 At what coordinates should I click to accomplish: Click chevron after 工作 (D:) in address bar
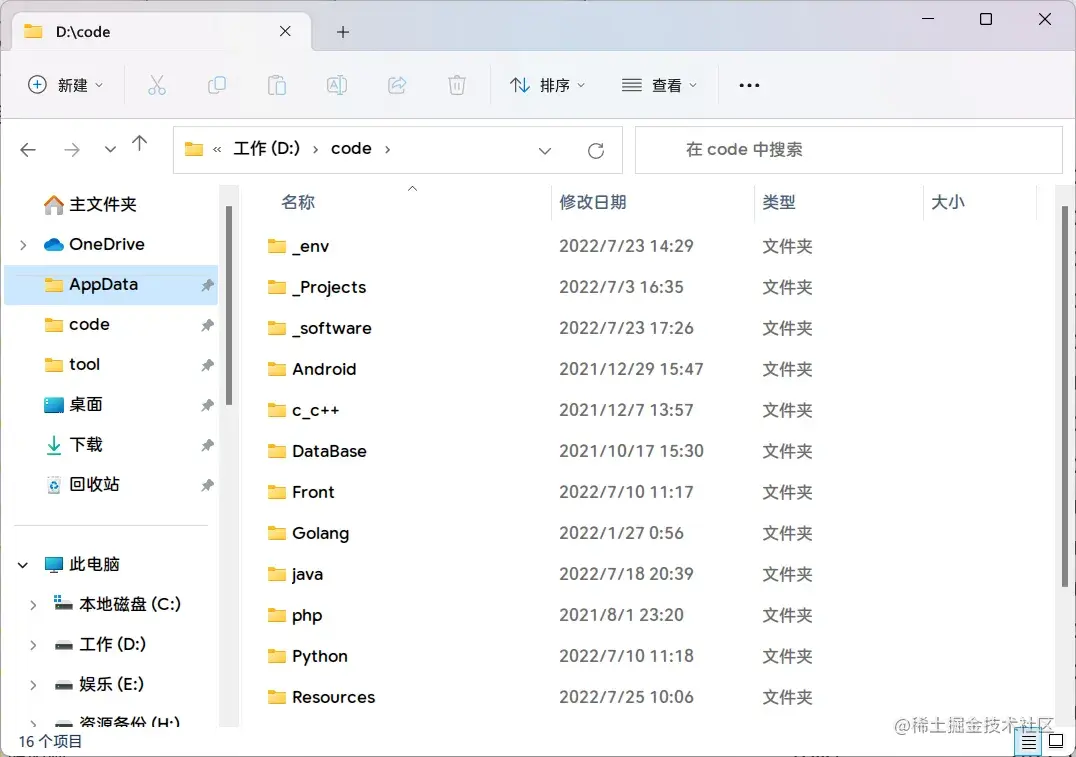(316, 149)
